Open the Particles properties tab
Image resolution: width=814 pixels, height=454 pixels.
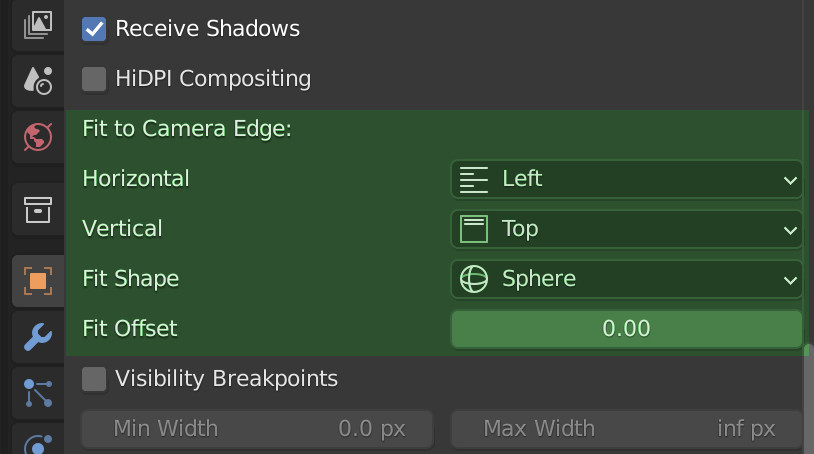coord(38,393)
